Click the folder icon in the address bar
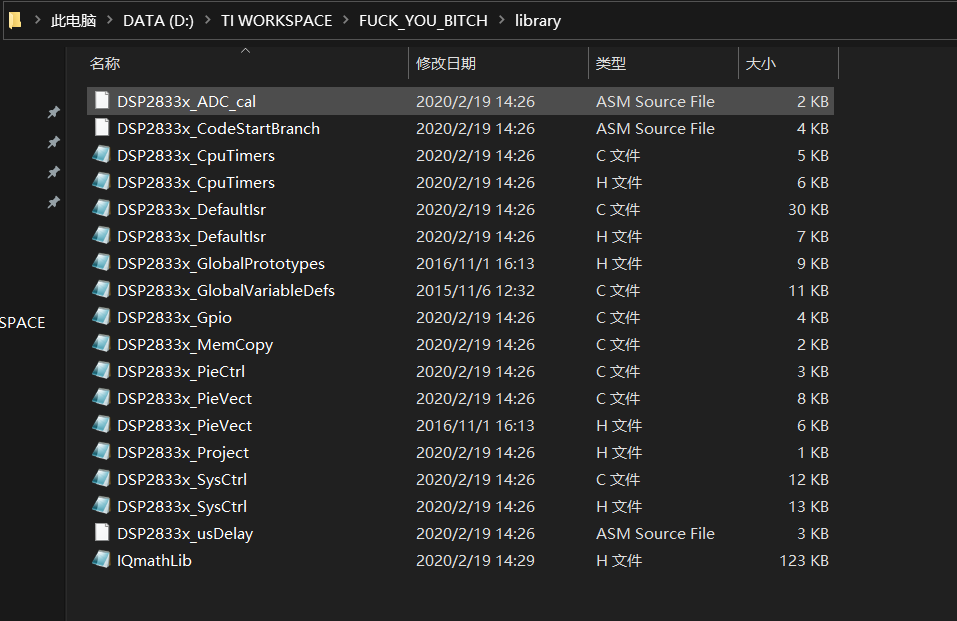 [x=15, y=20]
